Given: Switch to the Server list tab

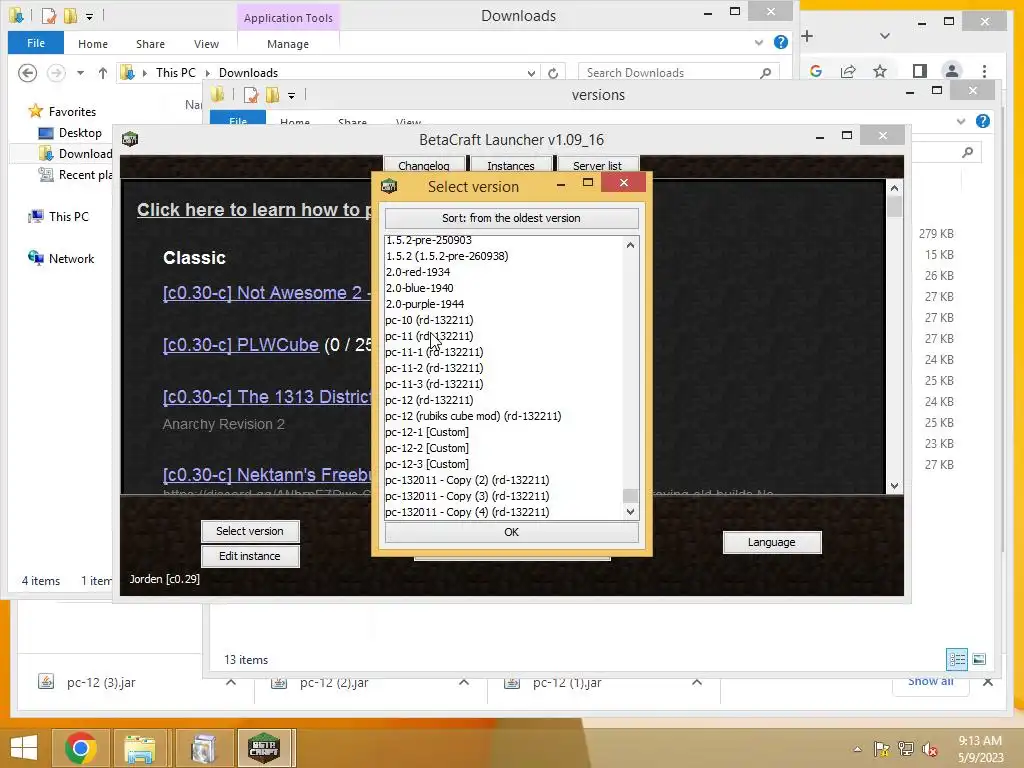Looking at the screenshot, I should pyautogui.click(x=598, y=165).
